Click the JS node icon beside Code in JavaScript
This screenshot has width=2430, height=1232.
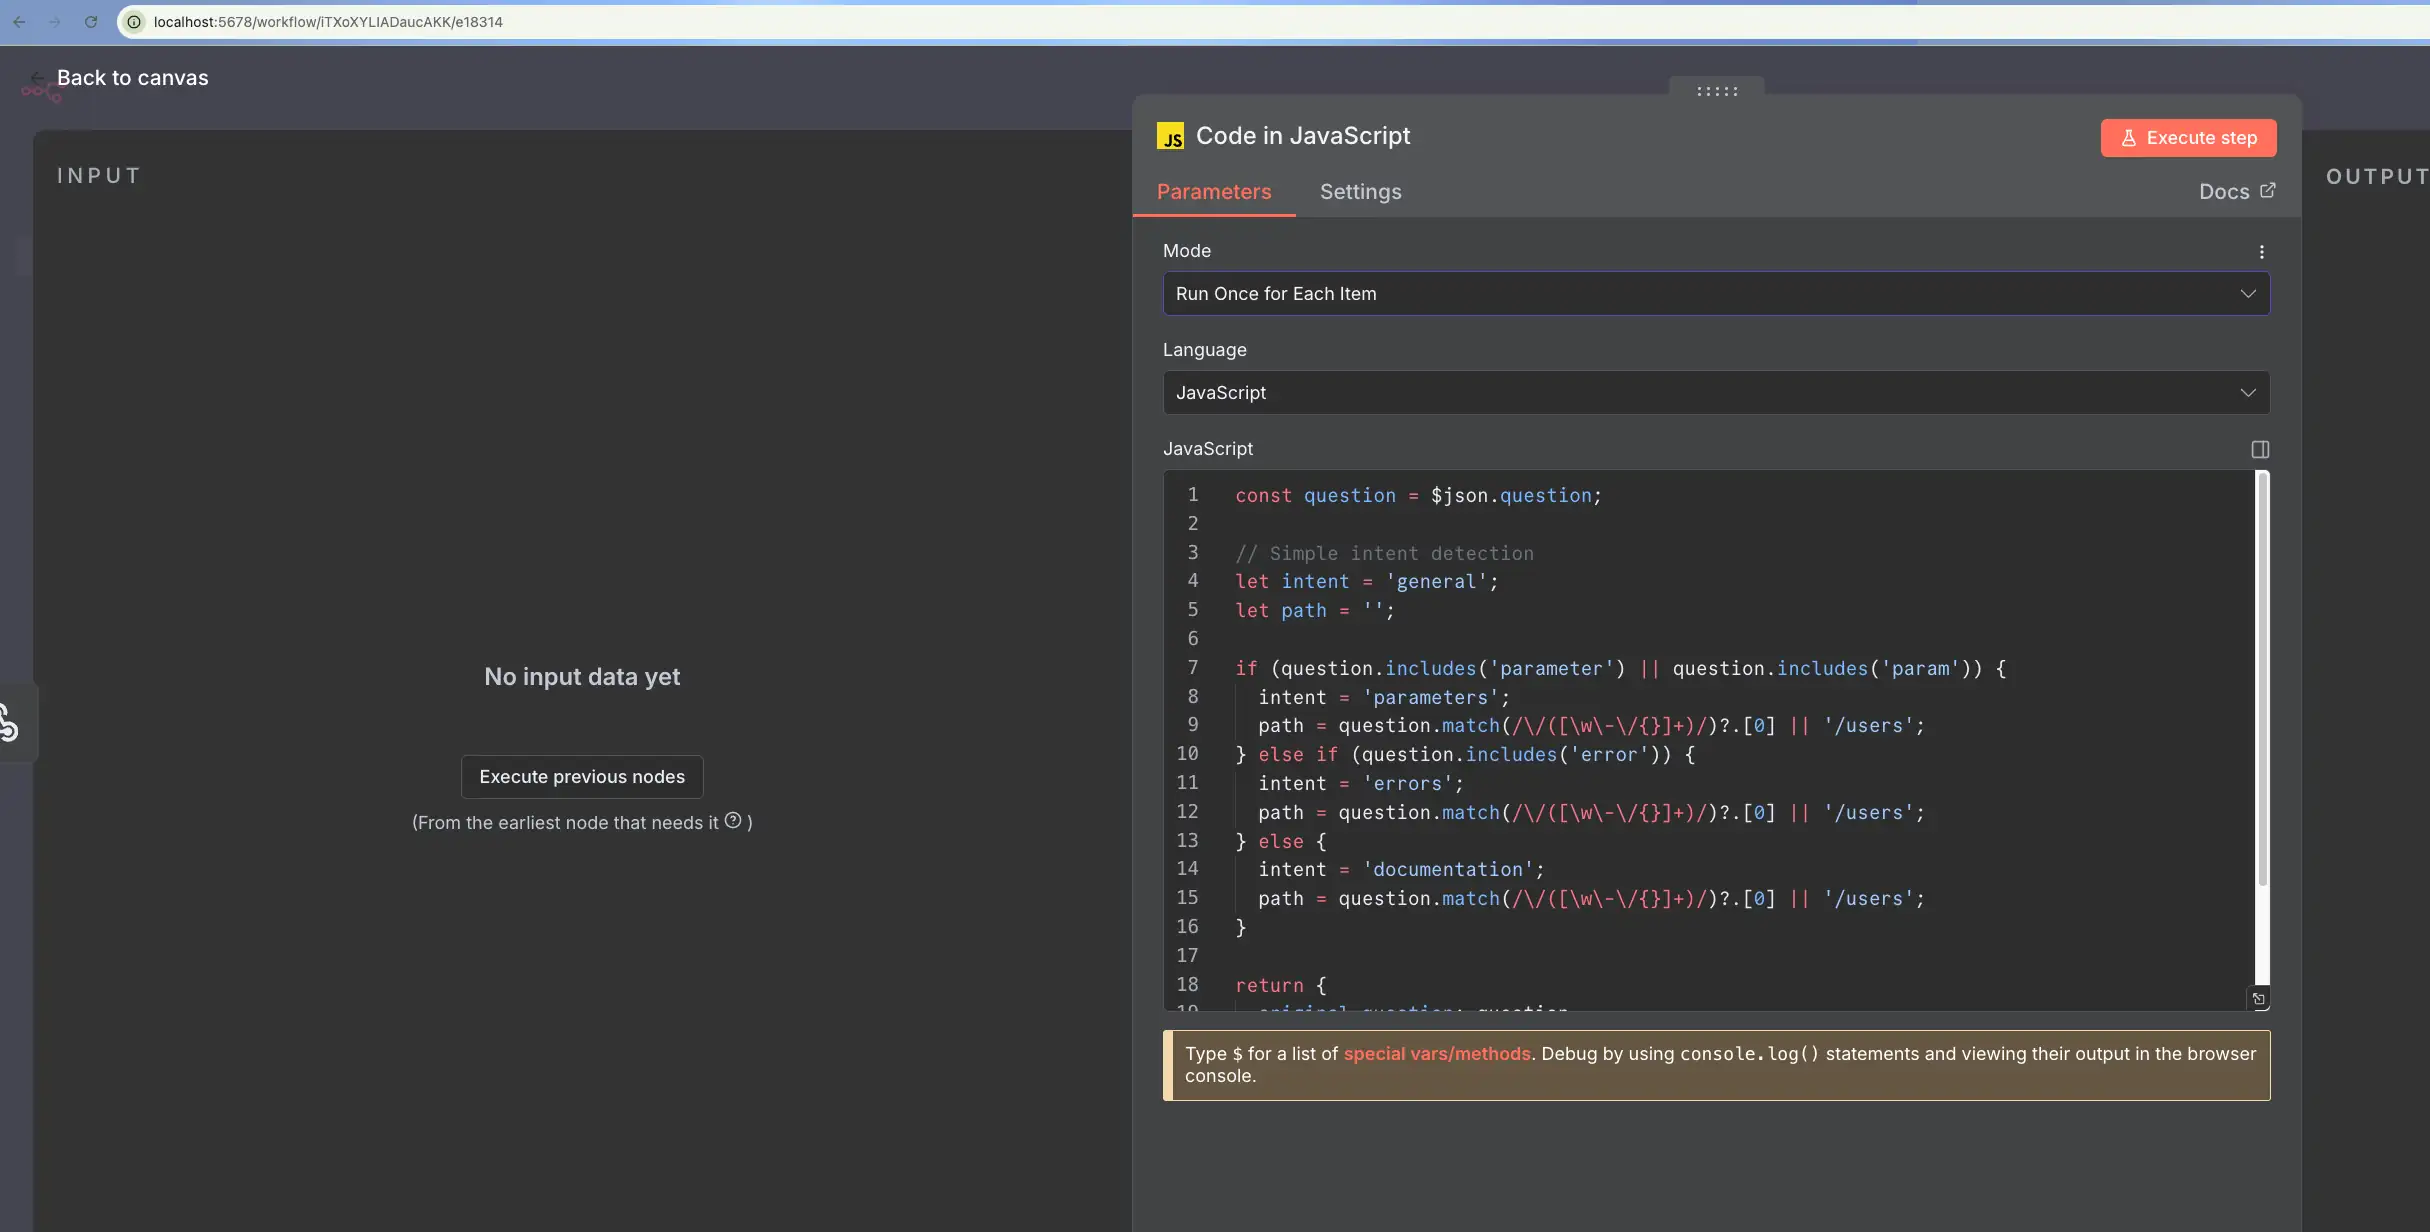tap(1171, 136)
